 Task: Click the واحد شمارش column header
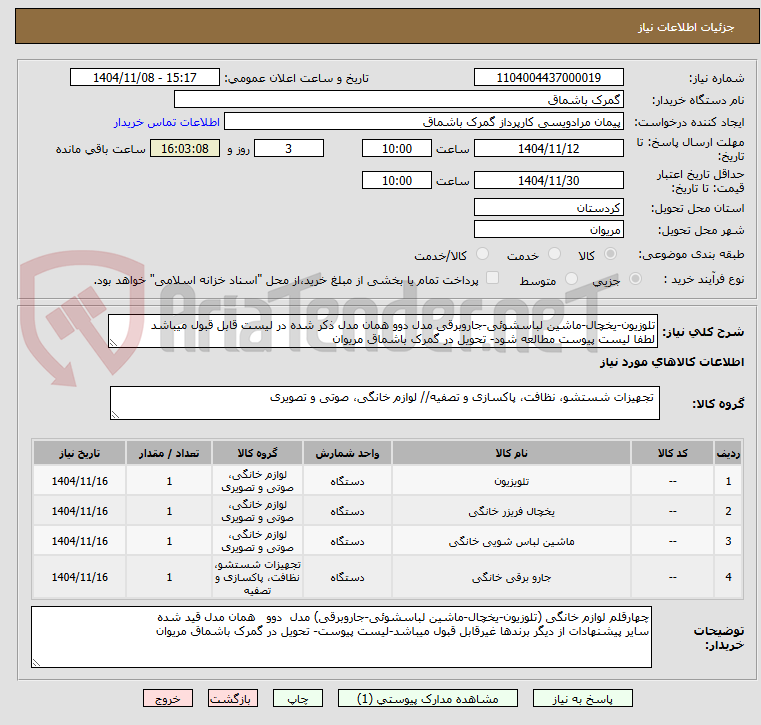pos(347,453)
